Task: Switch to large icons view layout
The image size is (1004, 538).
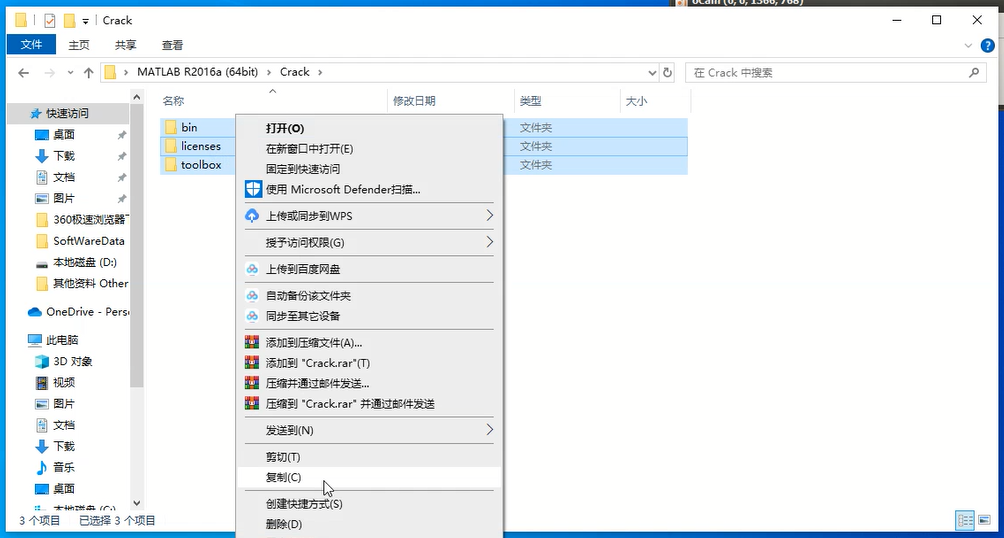Action: coord(984,519)
